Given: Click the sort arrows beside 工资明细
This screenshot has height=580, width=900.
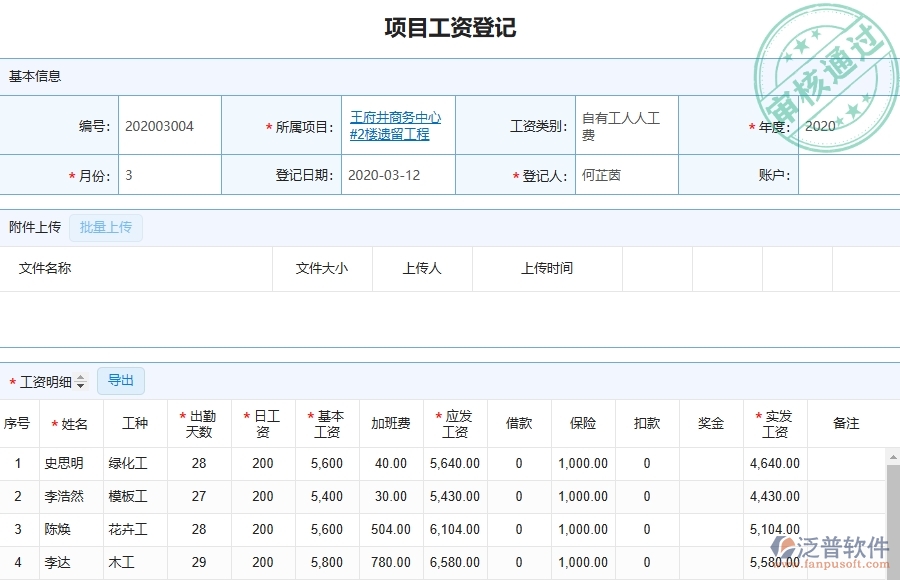Looking at the screenshot, I should [80, 381].
